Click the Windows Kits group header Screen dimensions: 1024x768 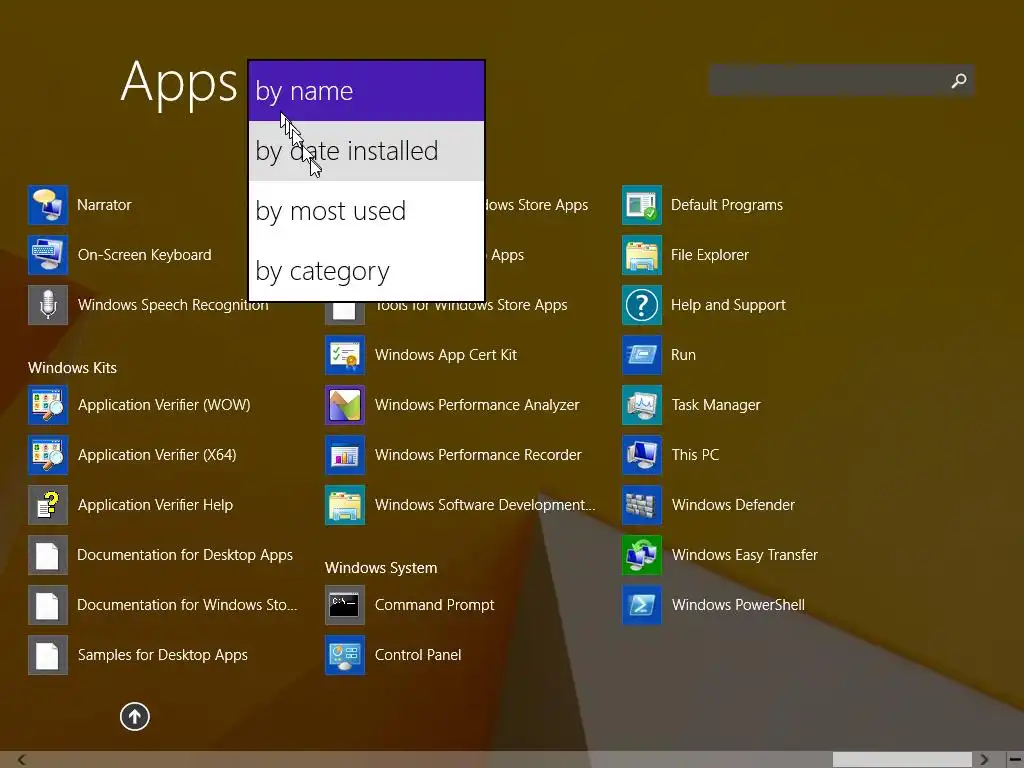click(x=72, y=368)
